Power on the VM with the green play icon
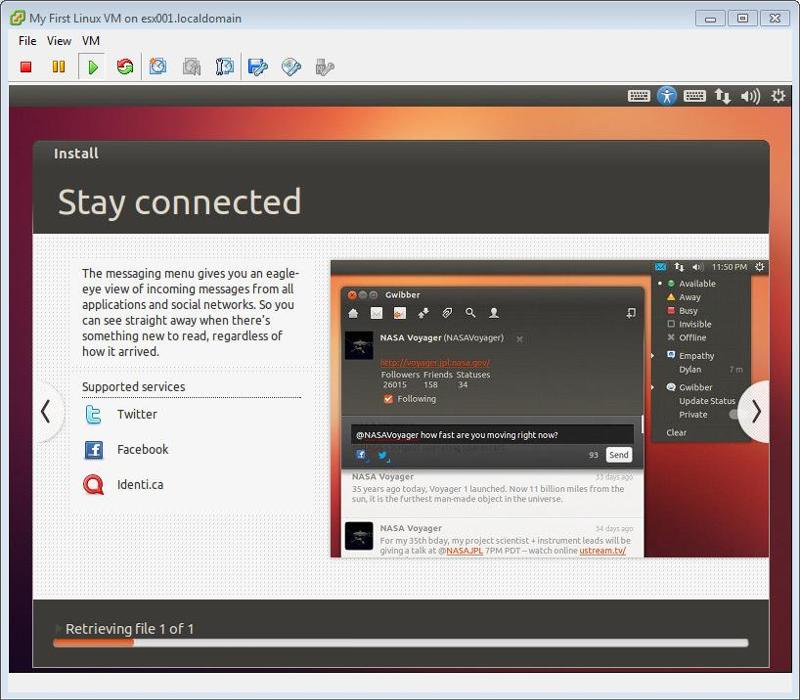 92,67
